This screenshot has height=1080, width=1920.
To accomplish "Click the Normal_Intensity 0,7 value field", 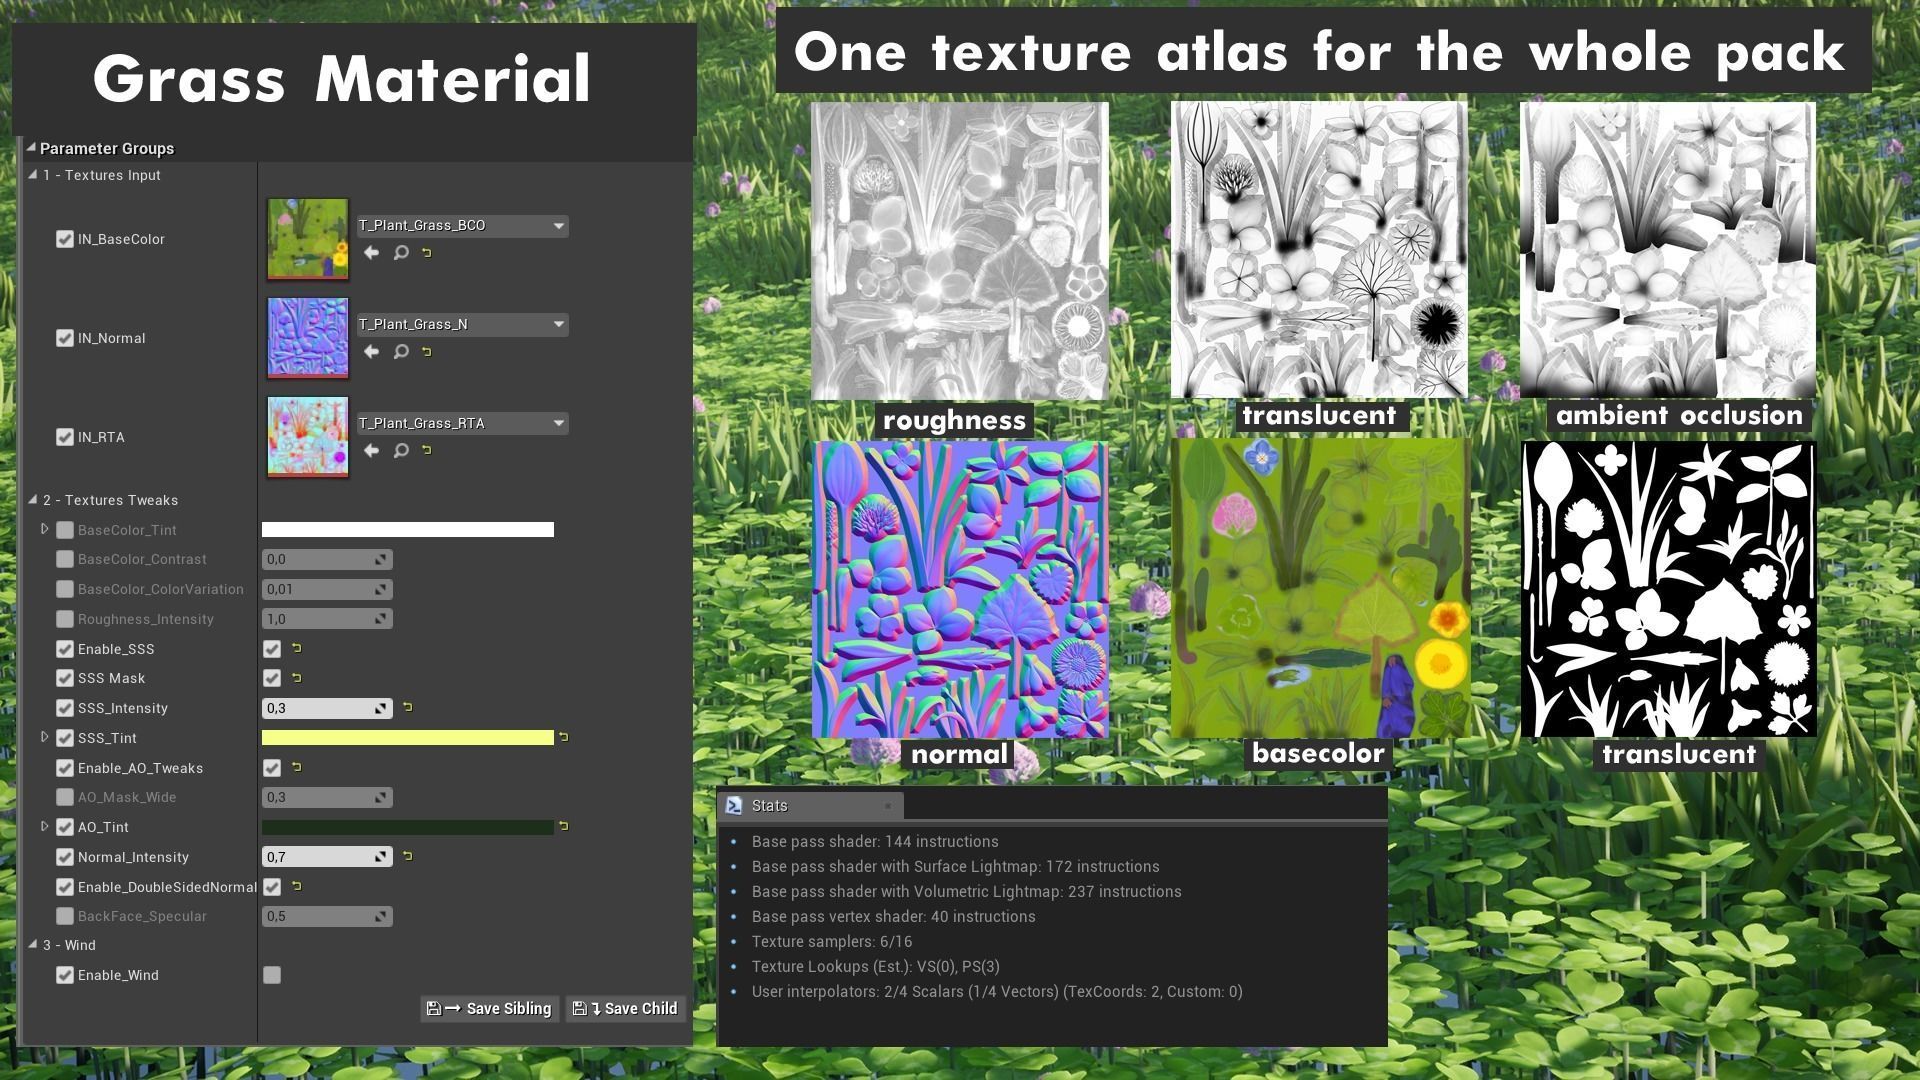I will [327, 857].
